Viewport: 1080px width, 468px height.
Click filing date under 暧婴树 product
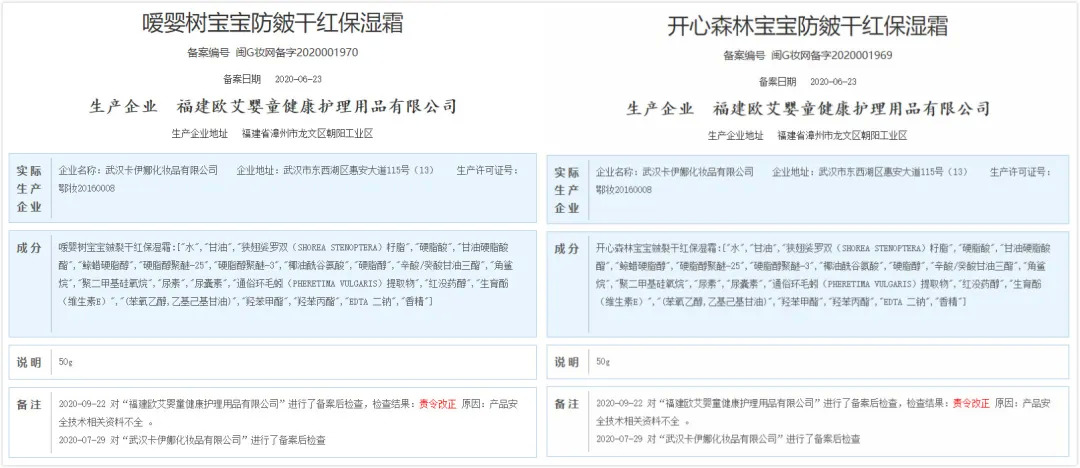click(x=298, y=79)
